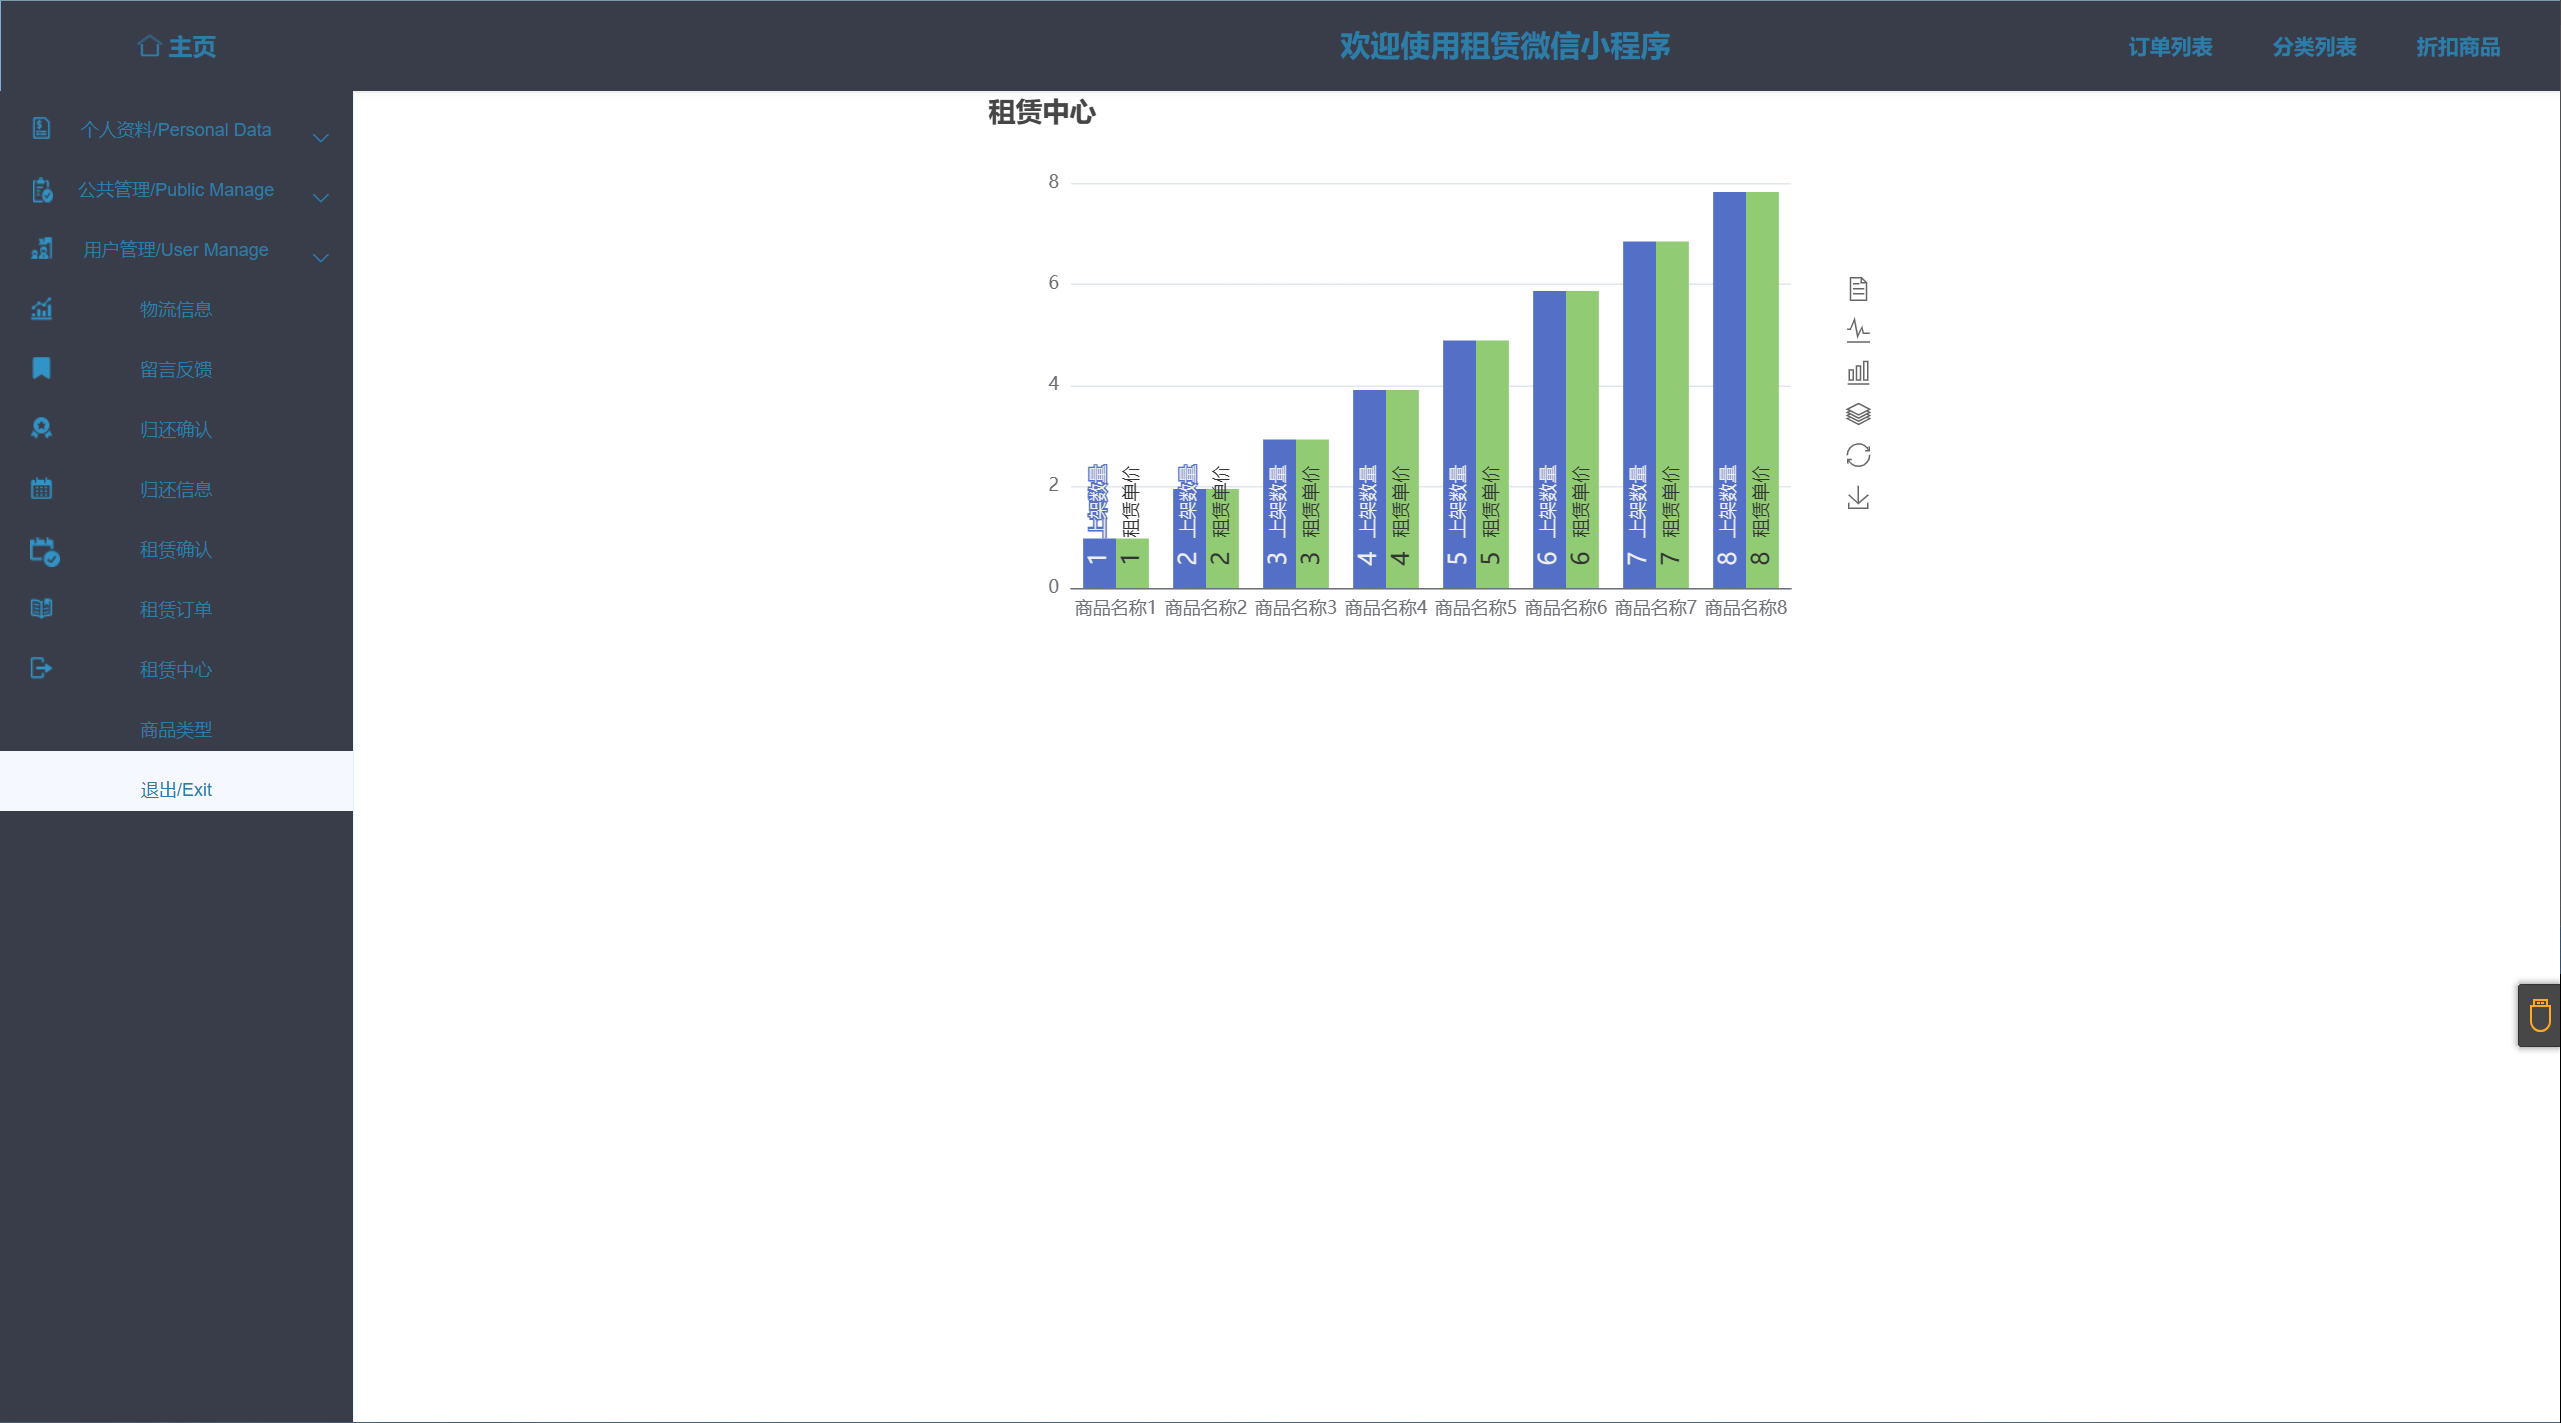This screenshot has width=2561, height=1423.
Task: Click the home icon beside 主页
Action: tap(149, 46)
